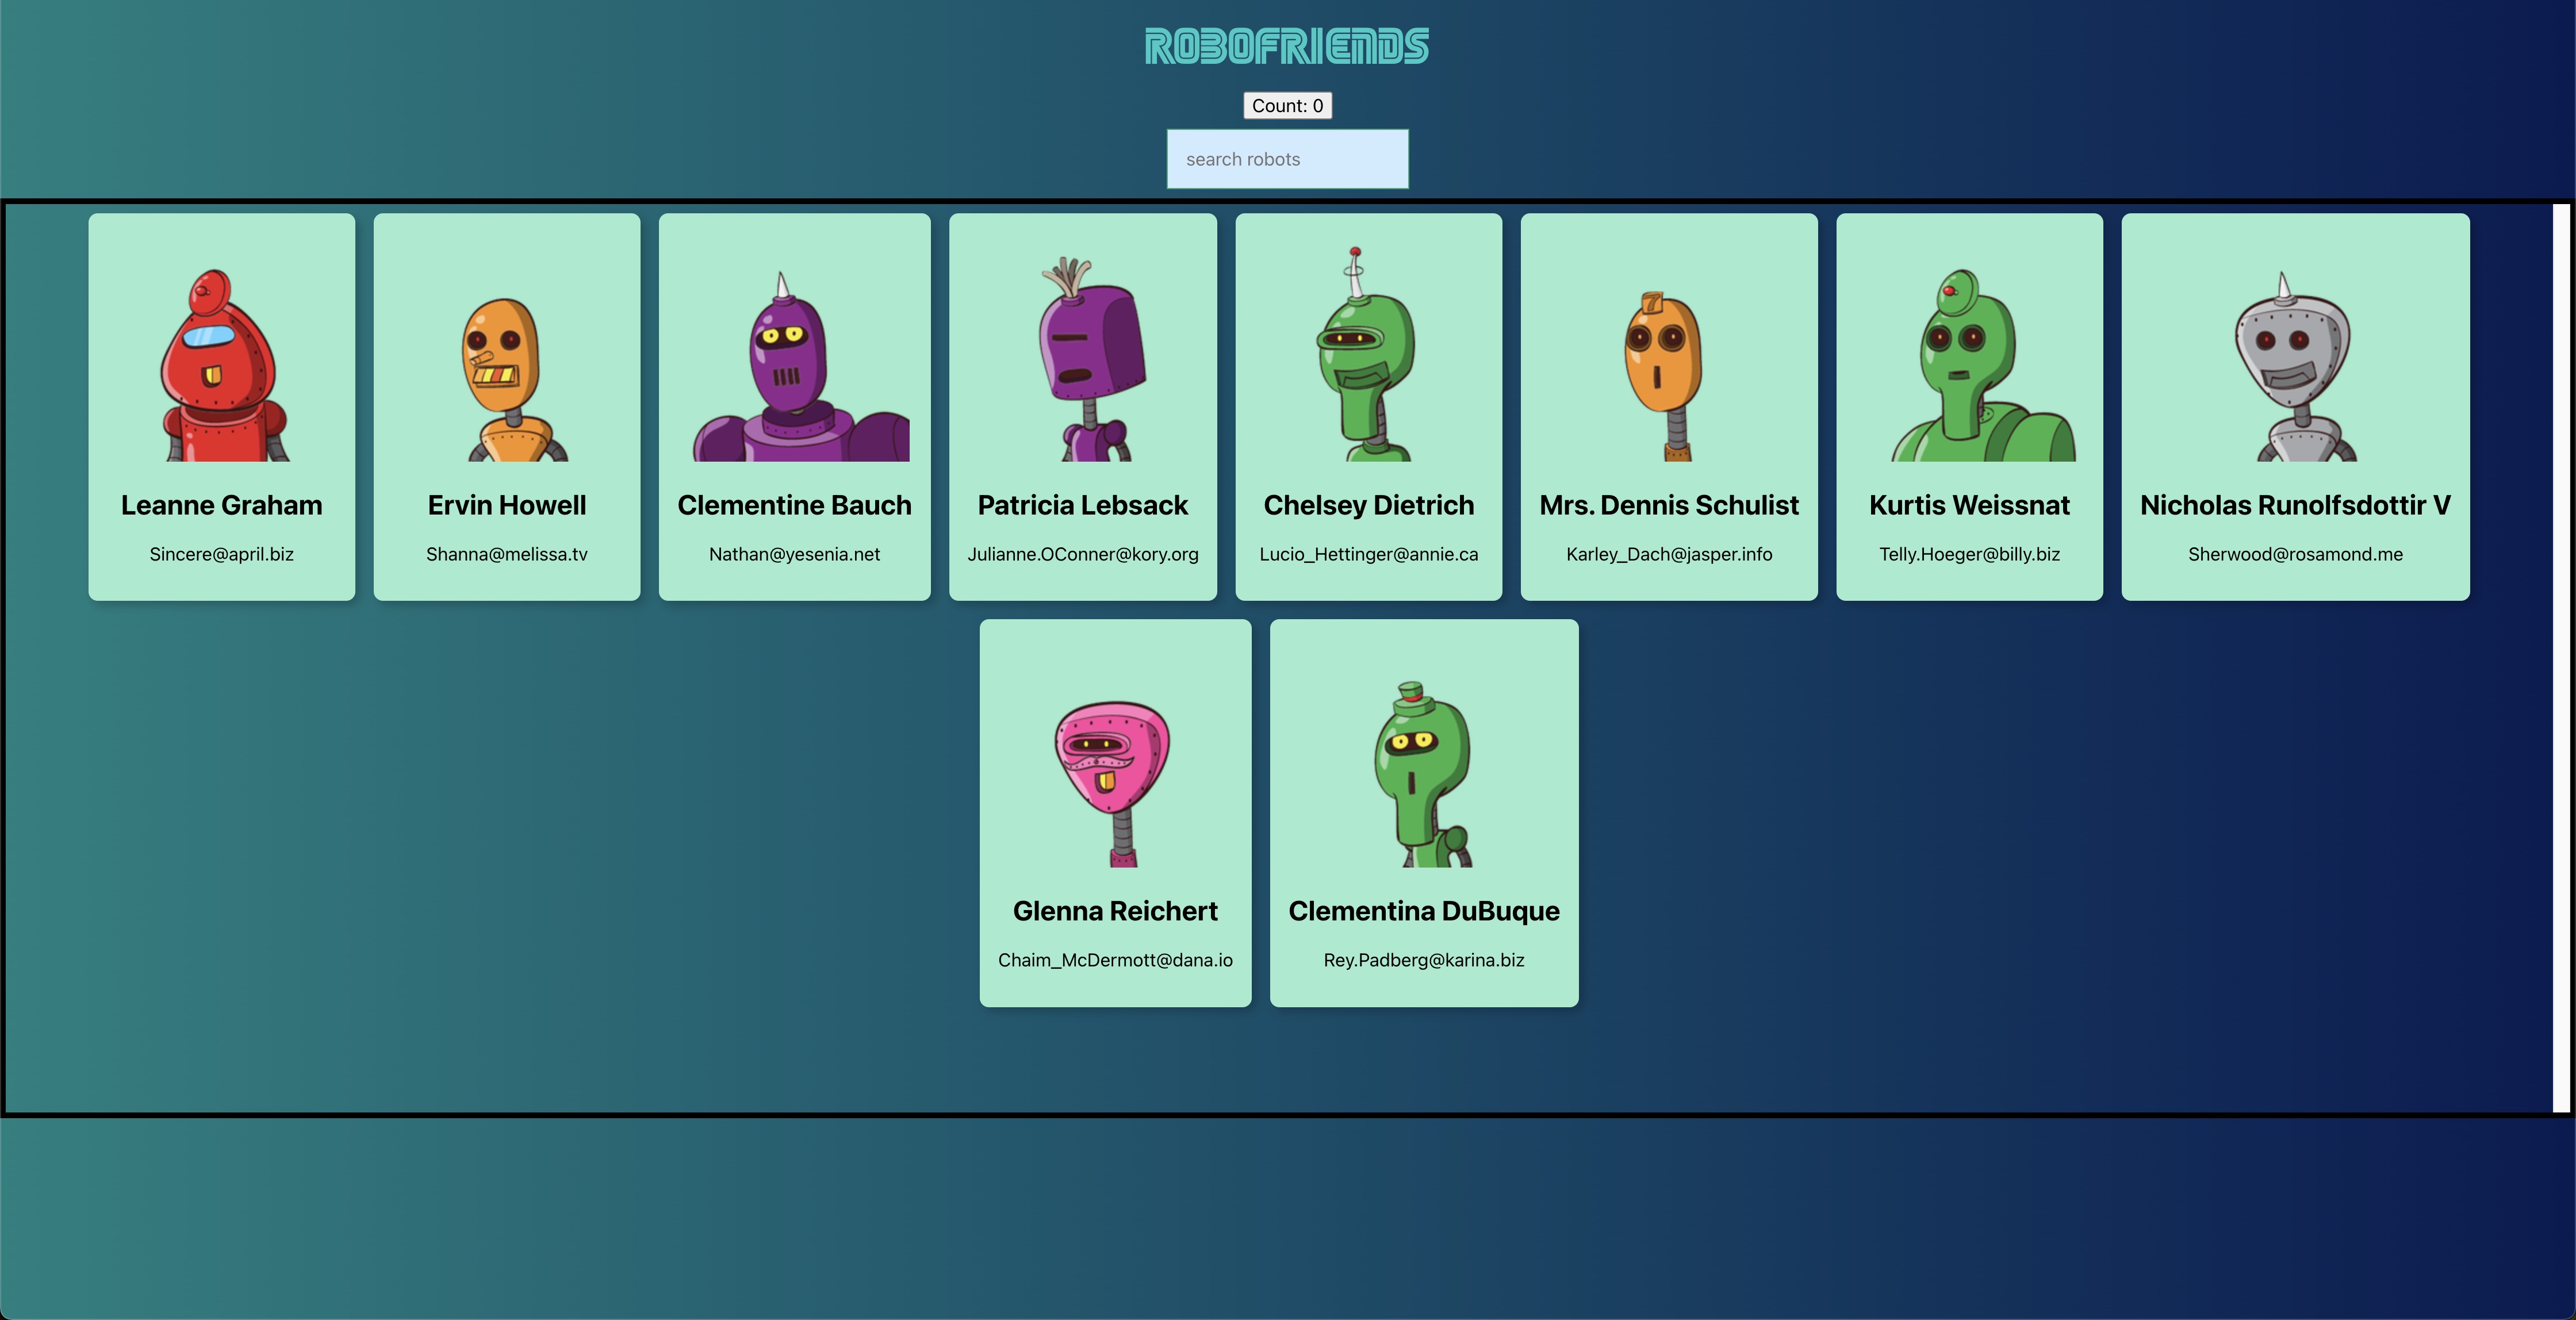Click the email Sincere@april.biz

coord(222,554)
